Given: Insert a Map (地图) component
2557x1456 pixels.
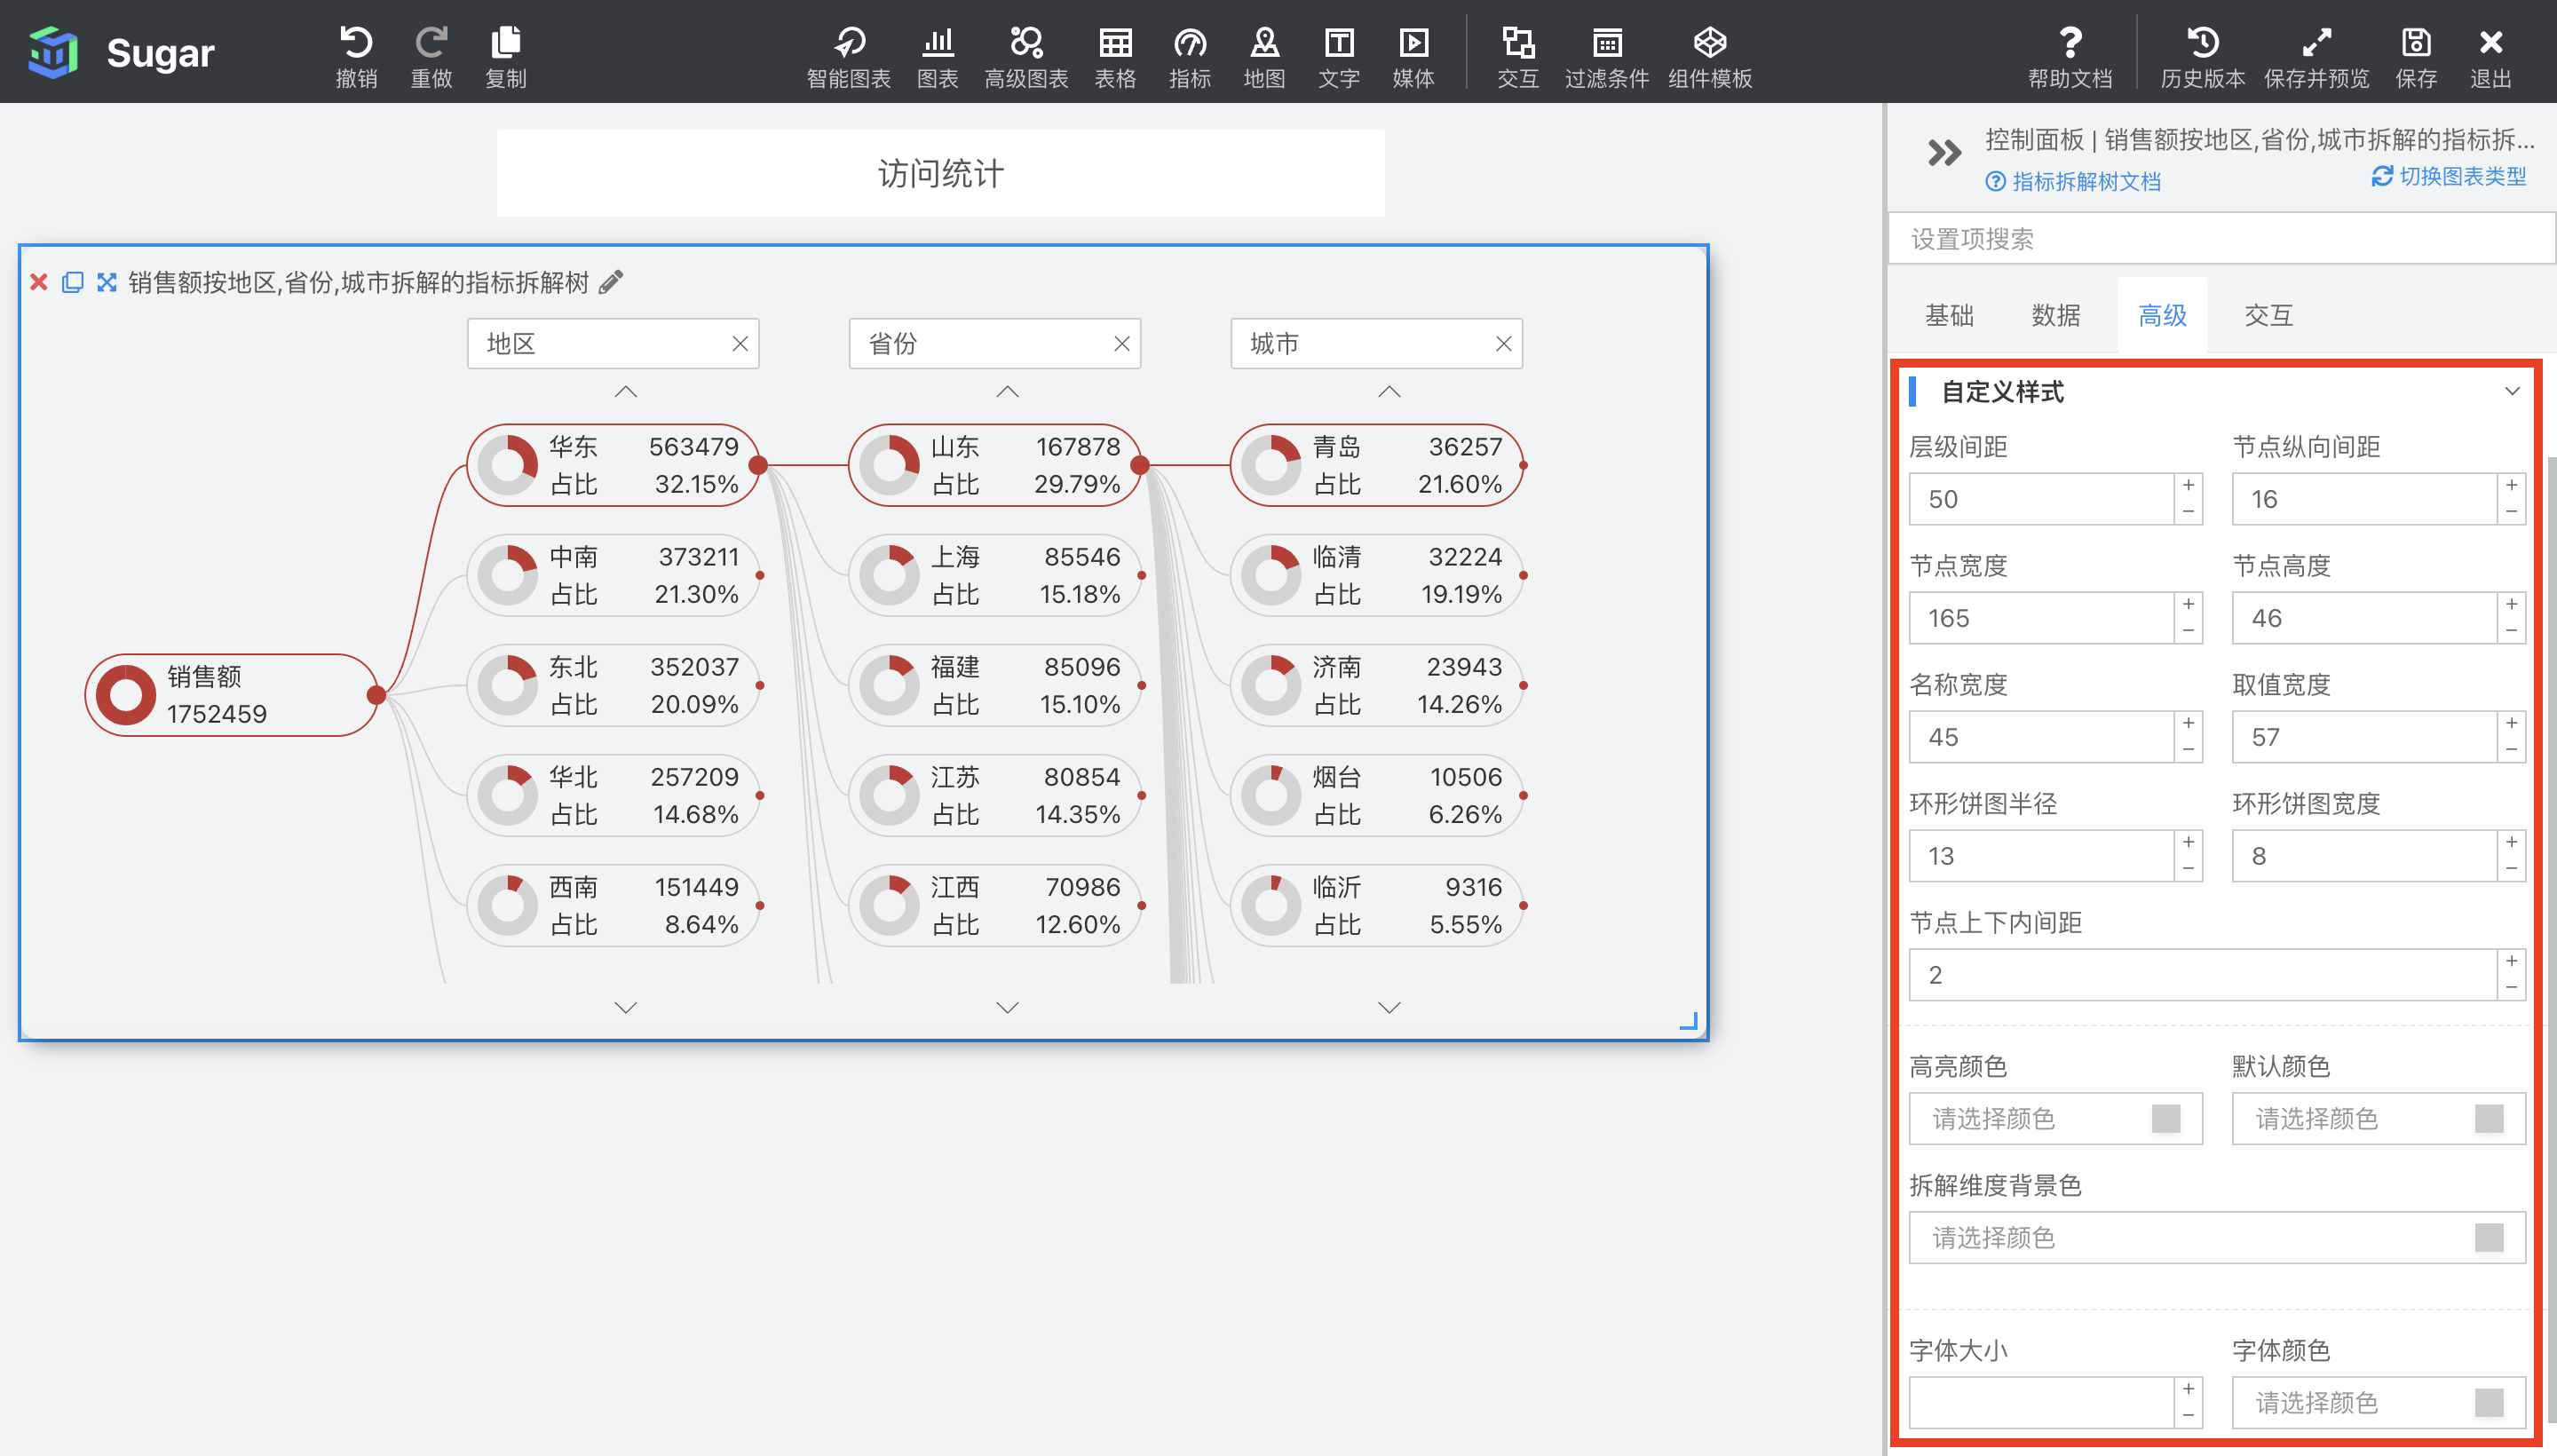Looking at the screenshot, I should coord(1265,55).
